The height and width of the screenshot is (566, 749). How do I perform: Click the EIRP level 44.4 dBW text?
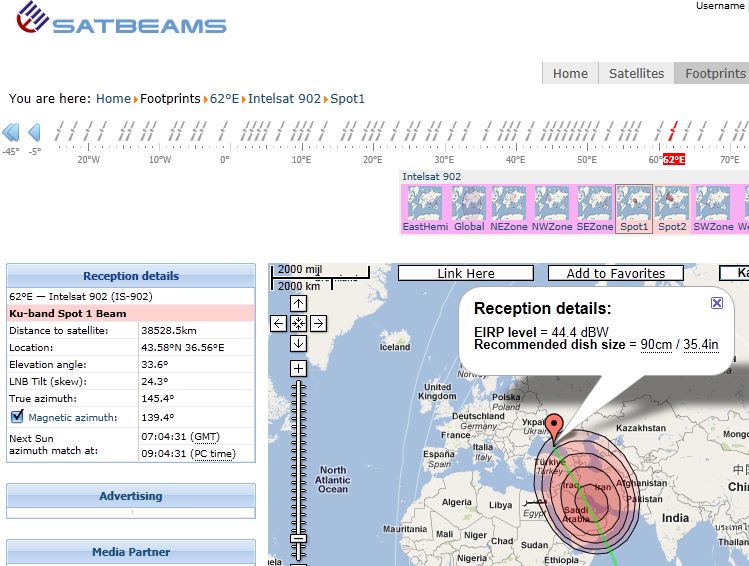coord(541,331)
